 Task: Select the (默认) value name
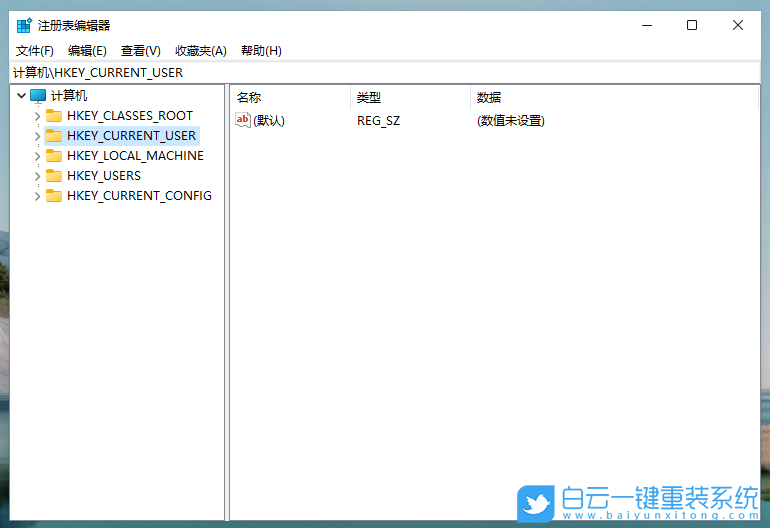269,120
